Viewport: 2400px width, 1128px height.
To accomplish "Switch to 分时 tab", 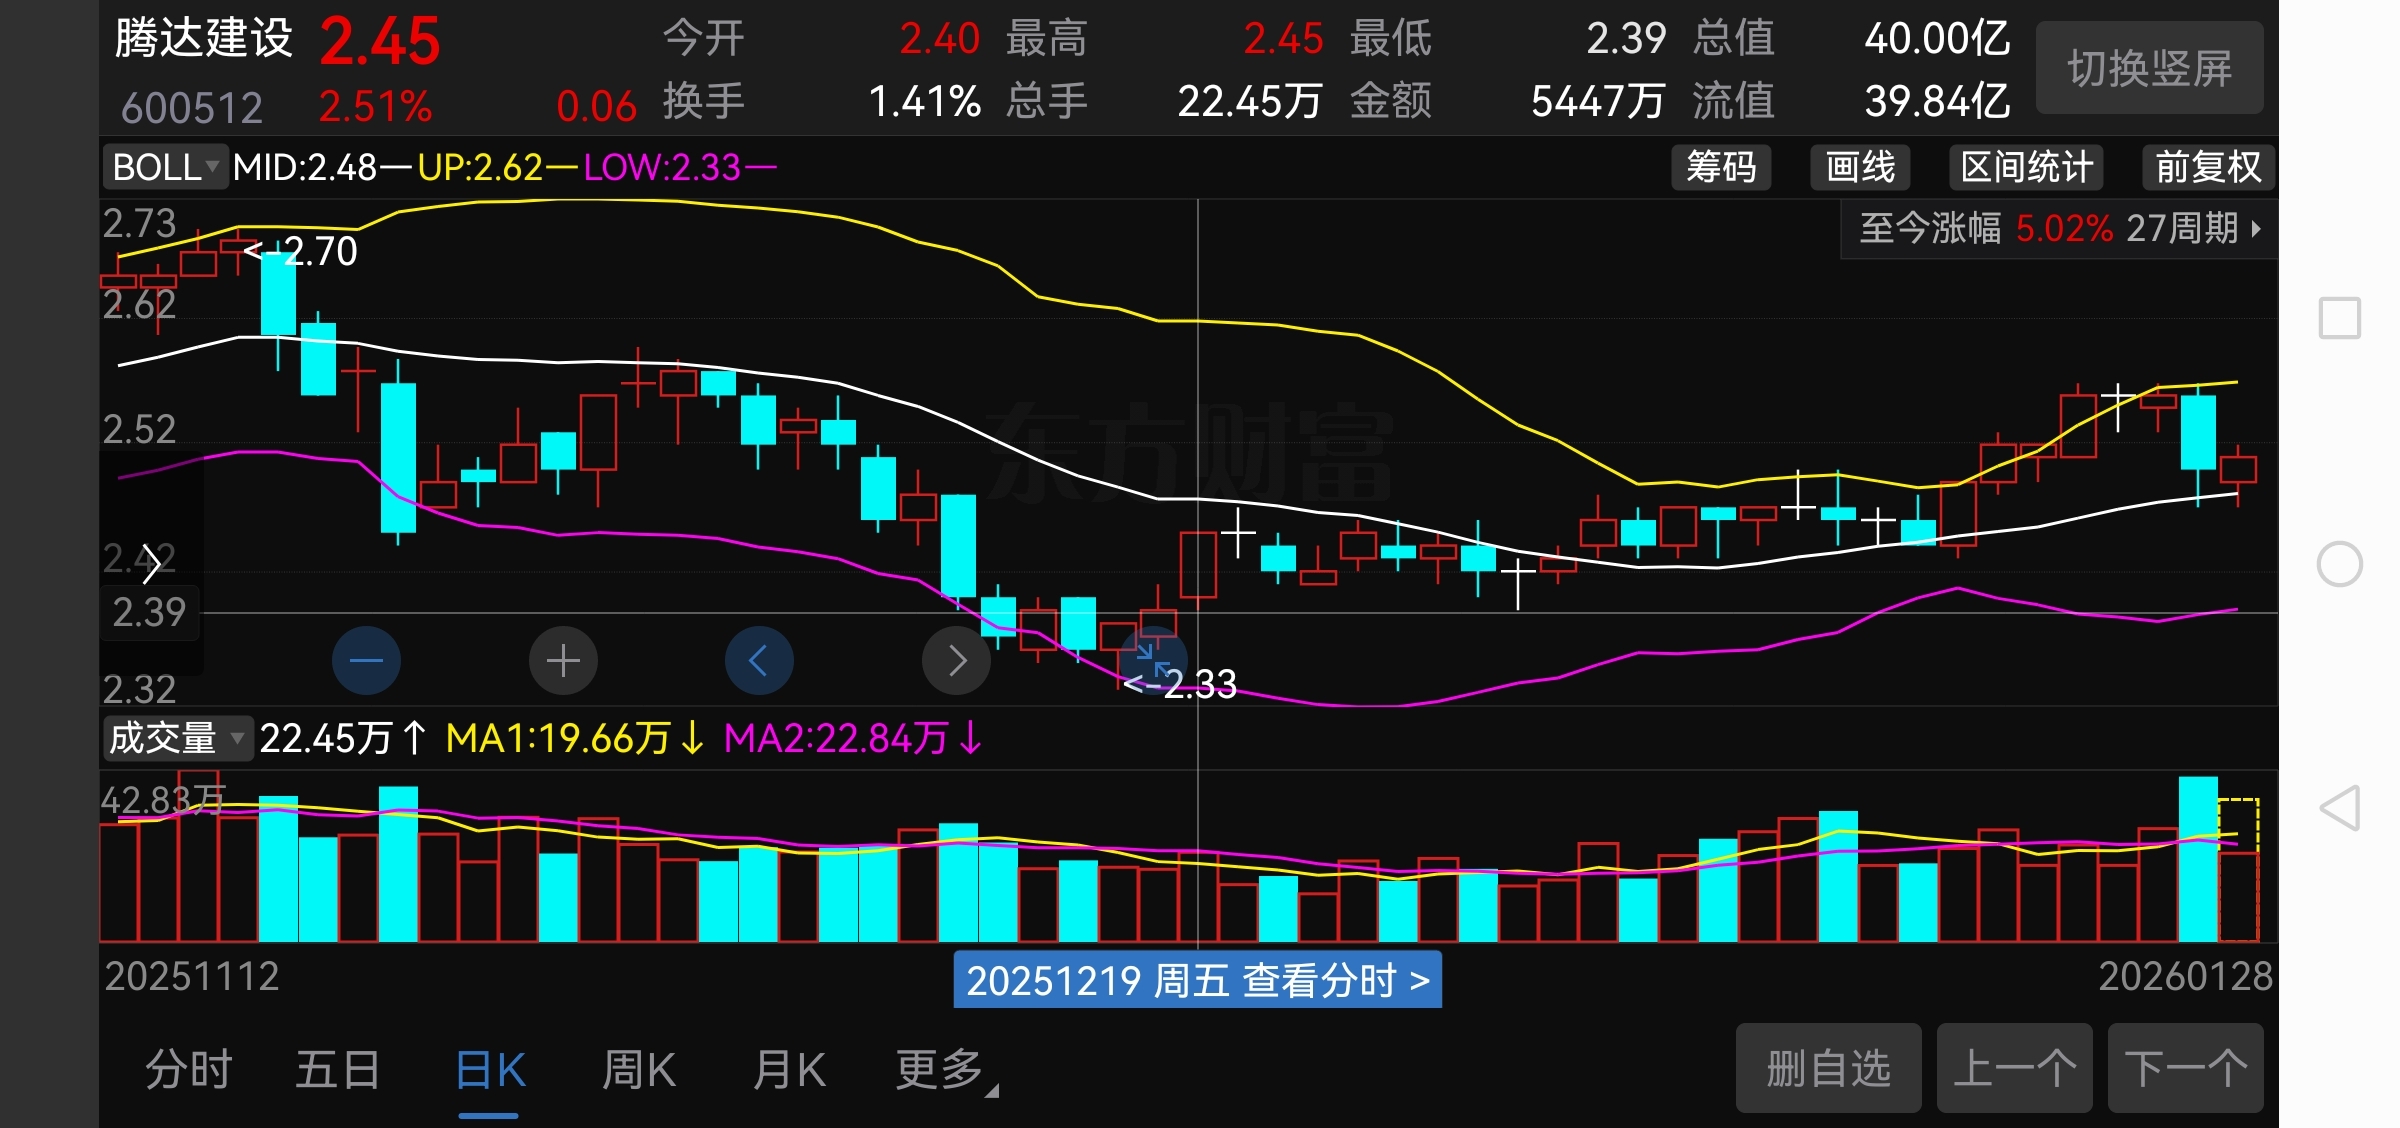I will click(188, 1070).
